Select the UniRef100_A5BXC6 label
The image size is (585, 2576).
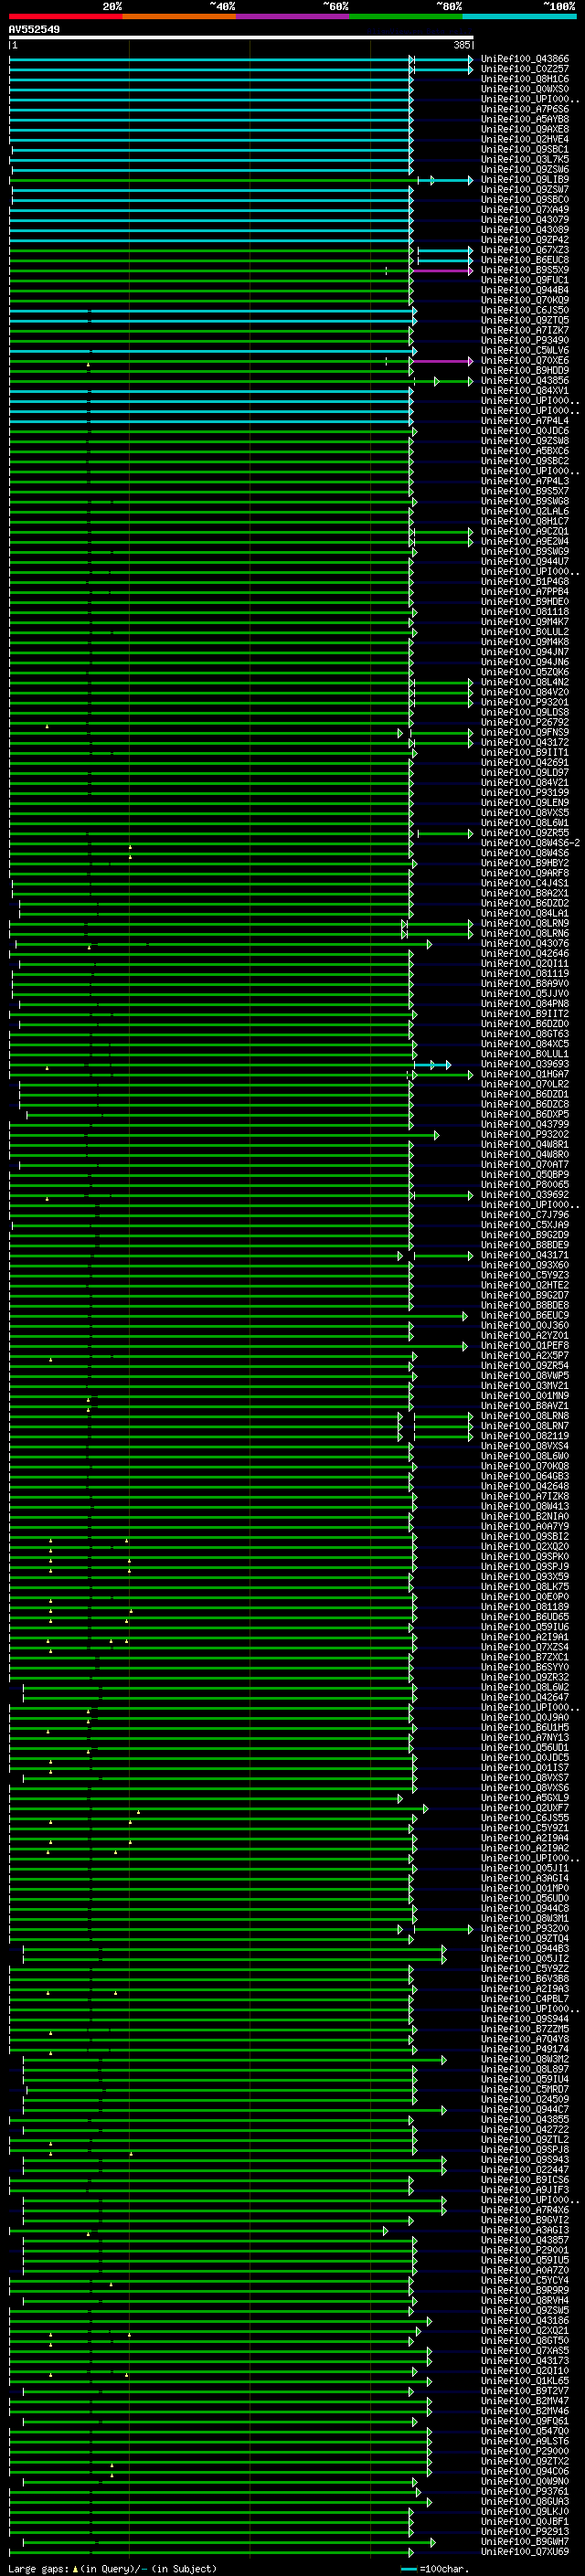[x=525, y=451]
